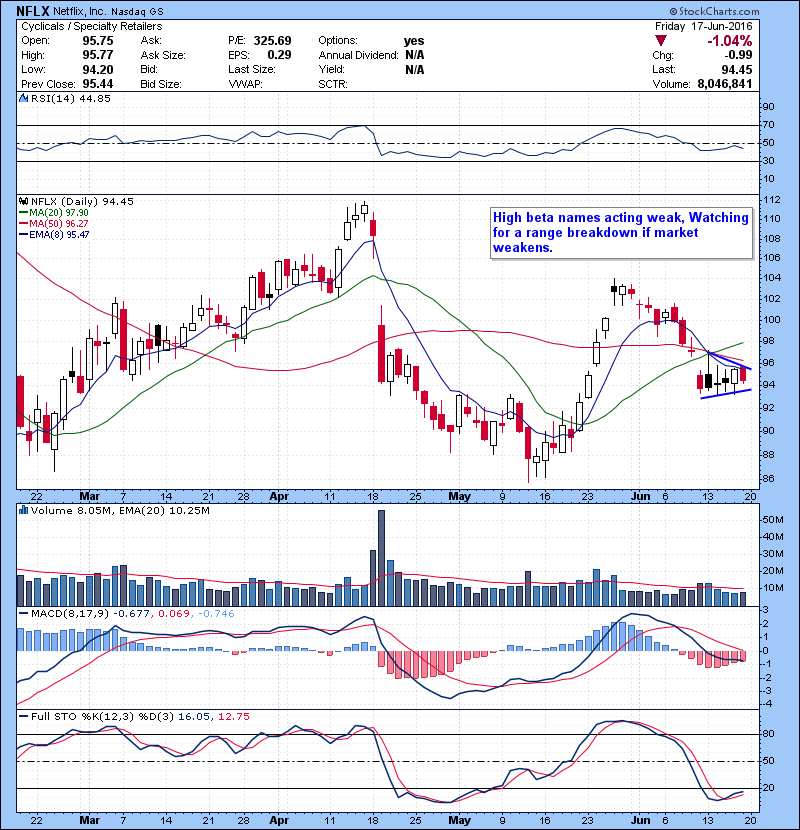Screen dimensions: 800x830
Task: Click the SCTR label
Action: click(x=332, y=84)
